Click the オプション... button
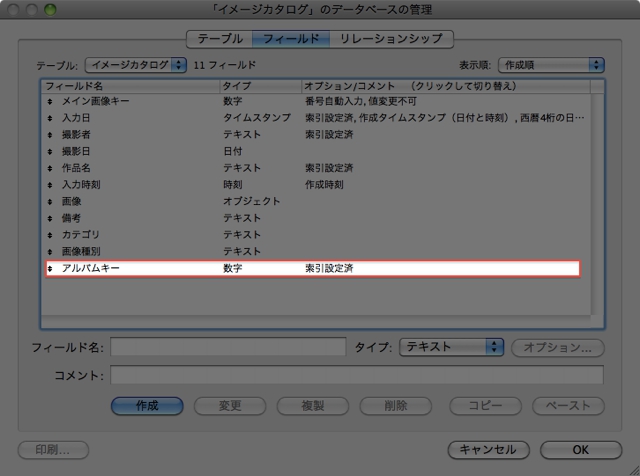Image resolution: width=640 pixels, height=476 pixels. [558, 348]
